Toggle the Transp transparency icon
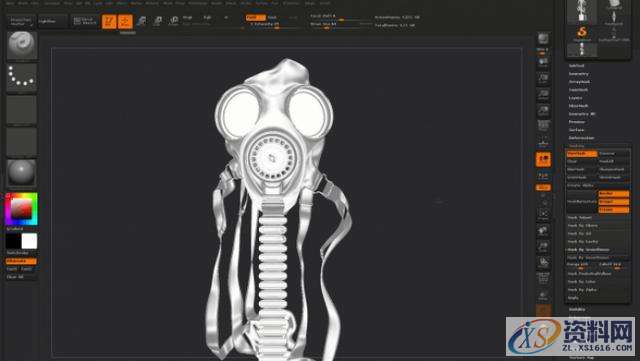The width and height of the screenshot is (640, 361). (x=543, y=295)
